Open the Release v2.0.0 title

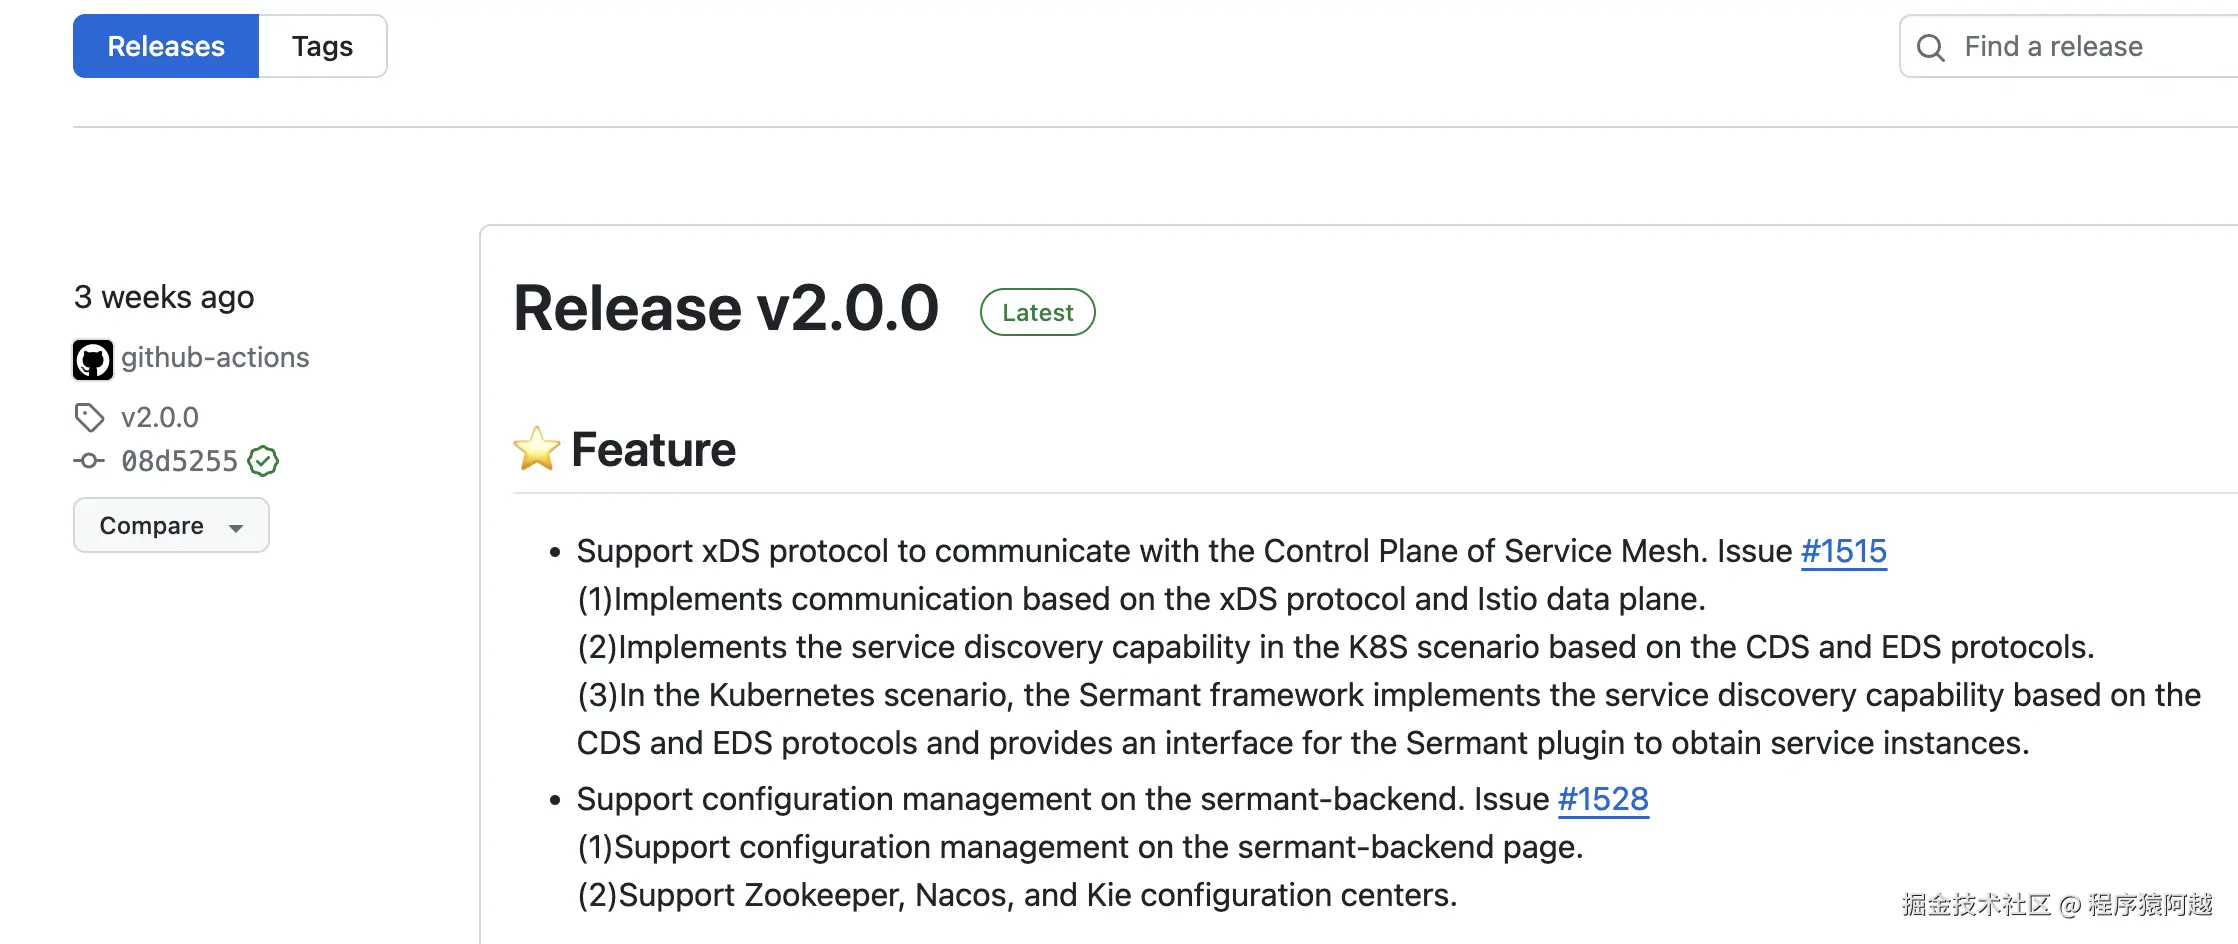click(726, 307)
